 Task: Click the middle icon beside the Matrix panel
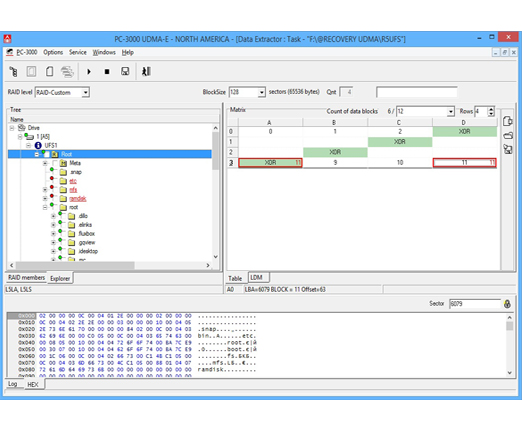point(508,135)
